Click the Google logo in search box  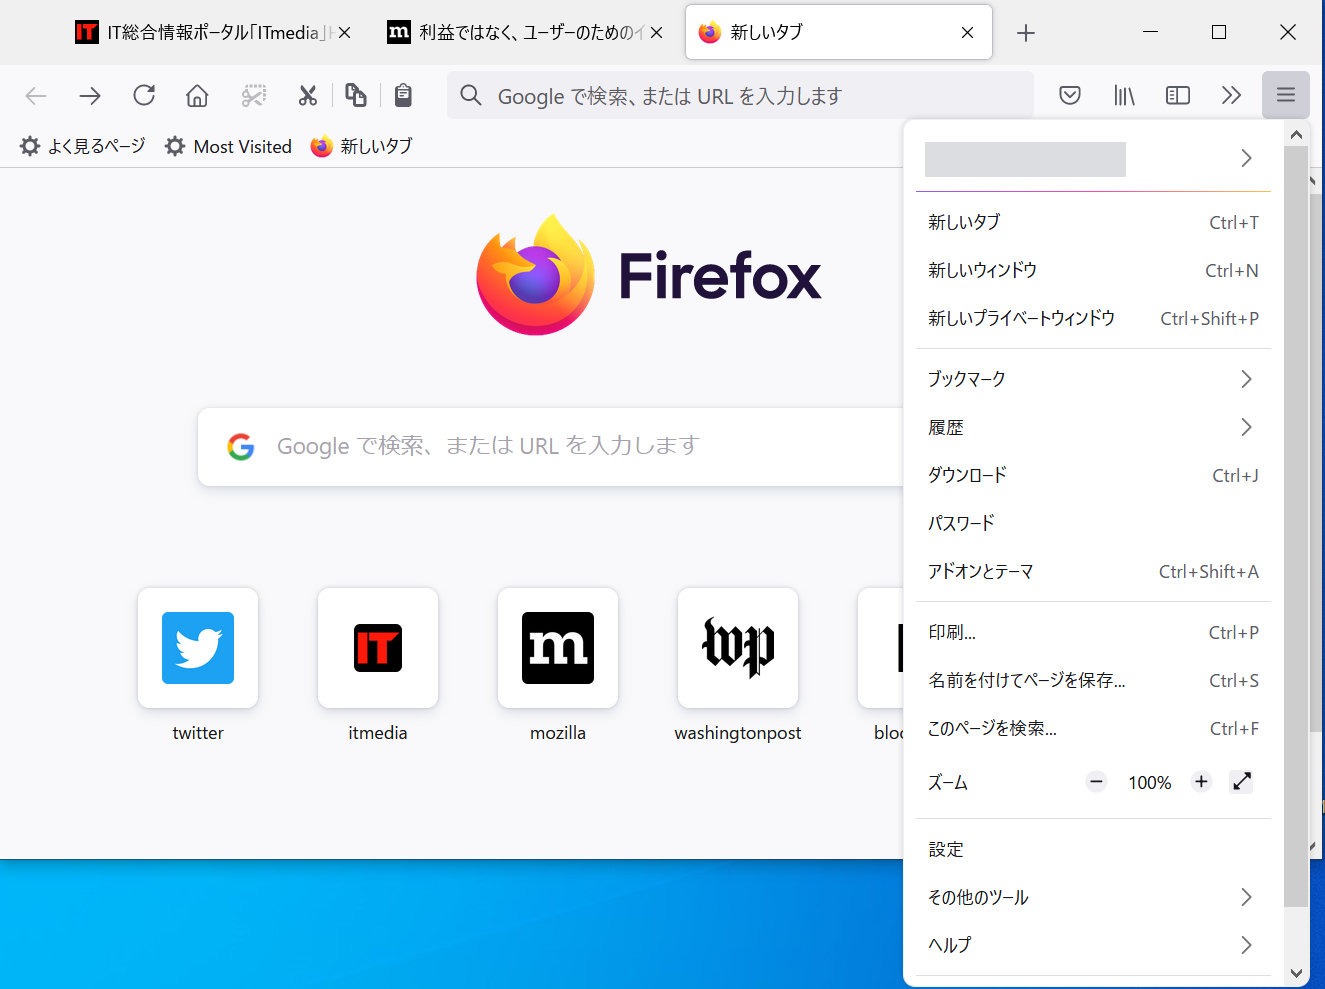pos(241,447)
